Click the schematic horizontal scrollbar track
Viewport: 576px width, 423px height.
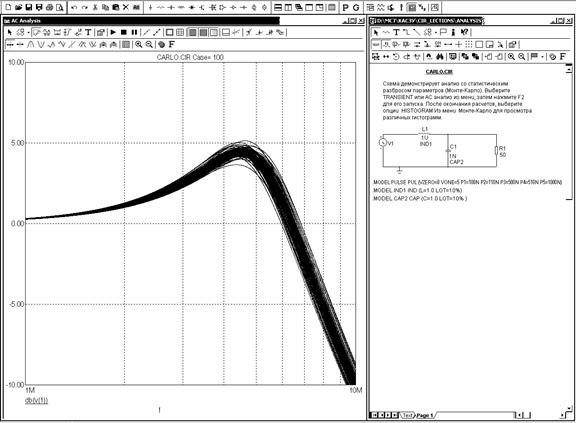[475, 415]
